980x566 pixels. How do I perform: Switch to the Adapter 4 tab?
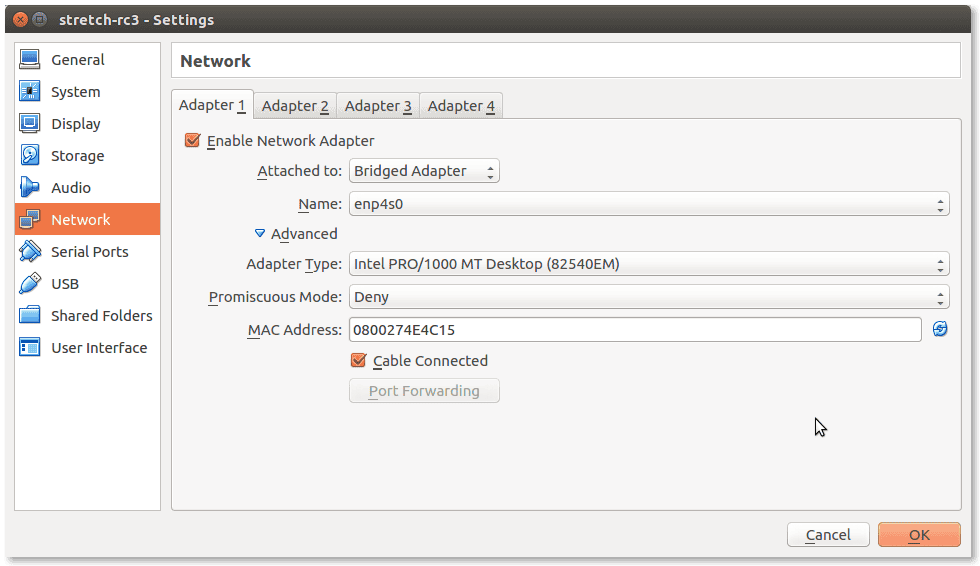point(461,106)
